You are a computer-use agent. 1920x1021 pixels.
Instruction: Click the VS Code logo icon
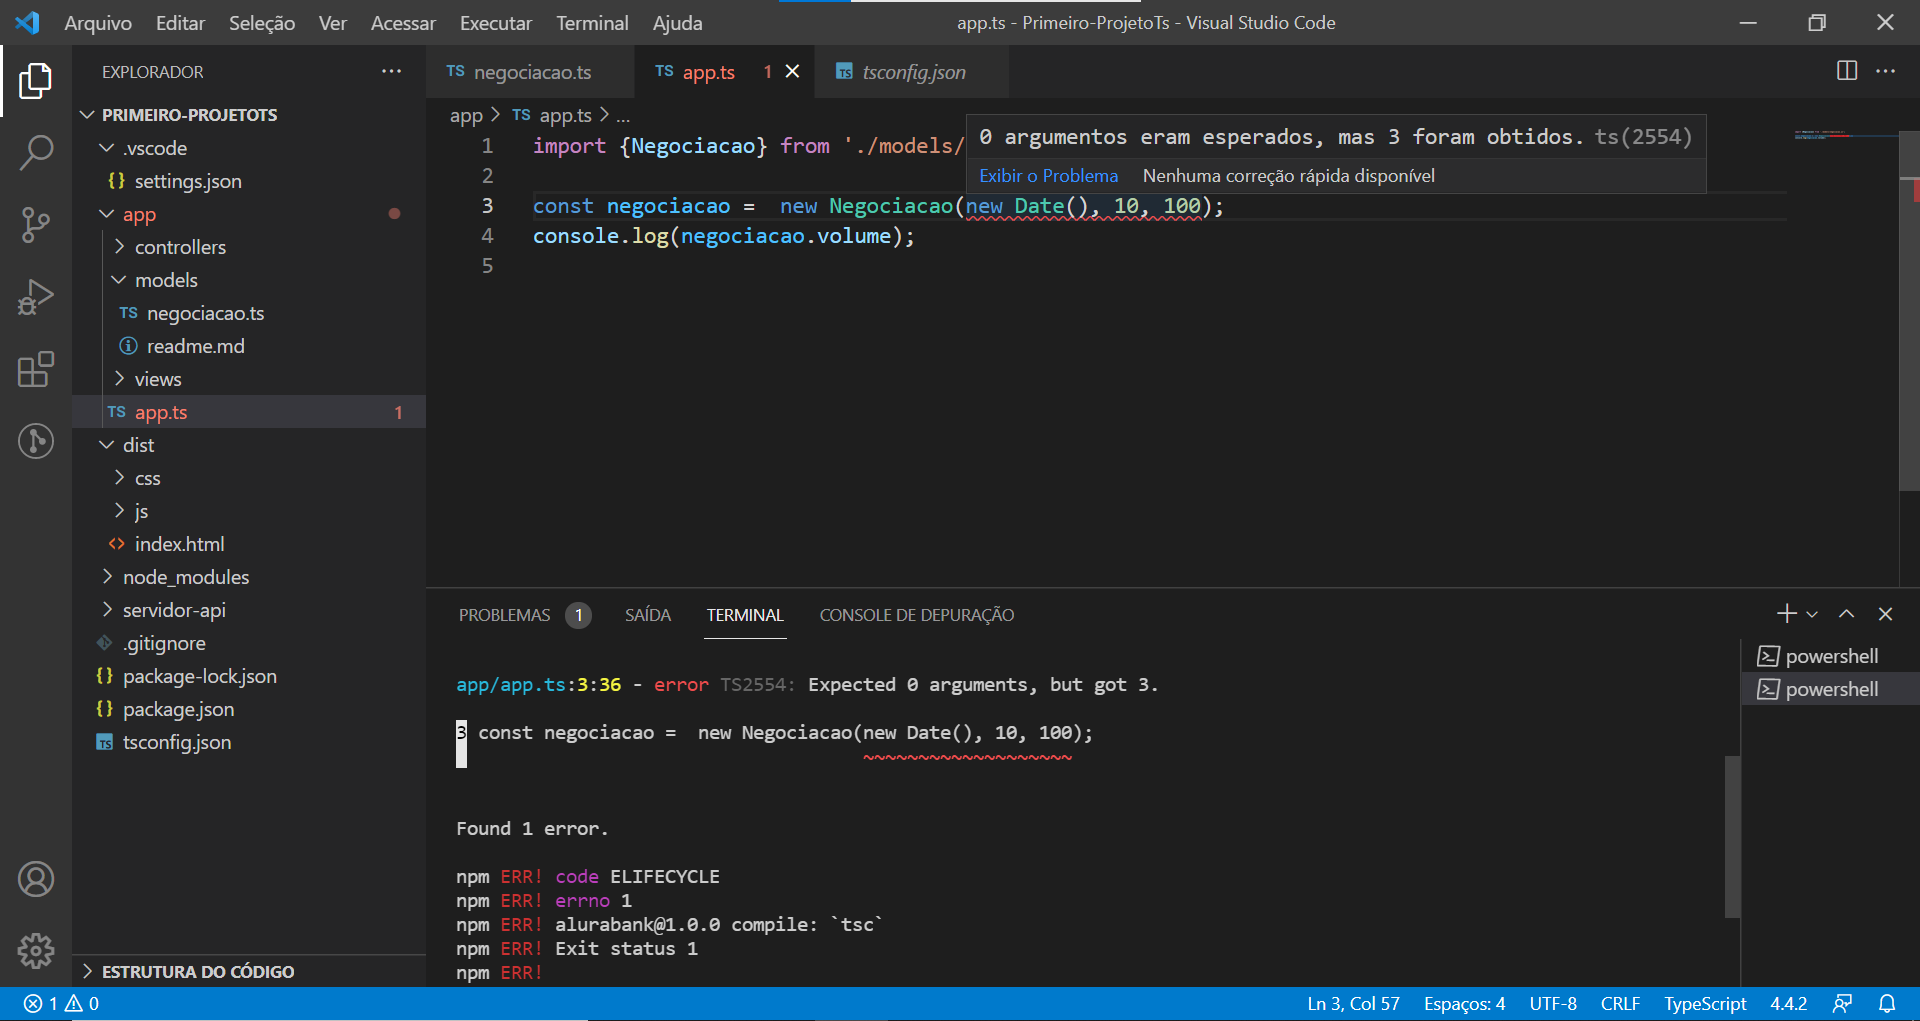tap(28, 22)
